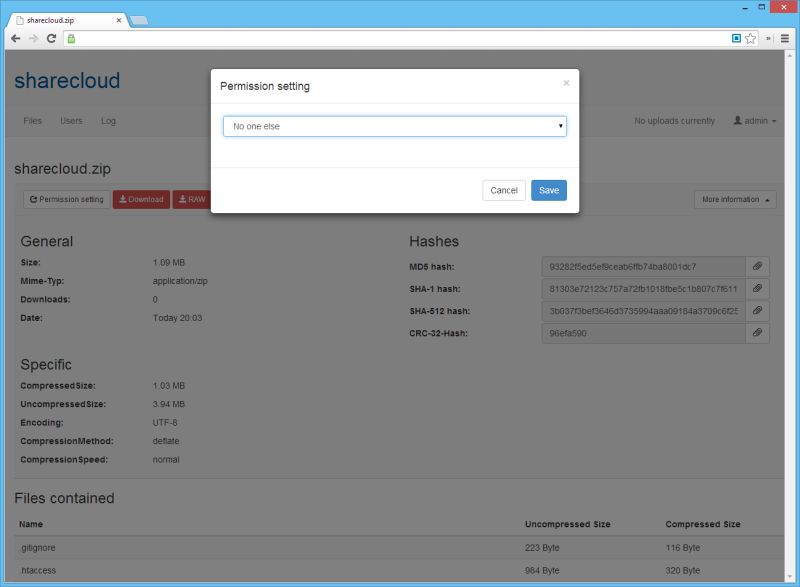Click the browser back arrow
This screenshot has width=800, height=587.
(x=13, y=39)
